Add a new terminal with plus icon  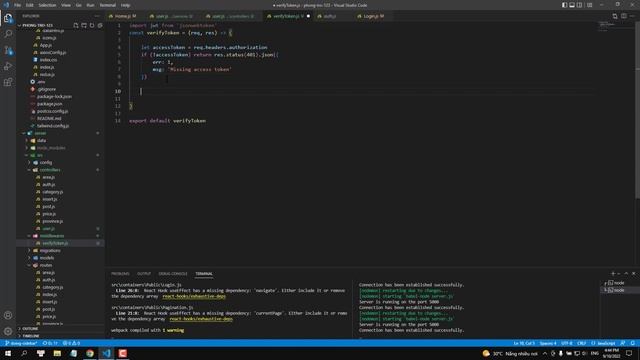point(613,273)
